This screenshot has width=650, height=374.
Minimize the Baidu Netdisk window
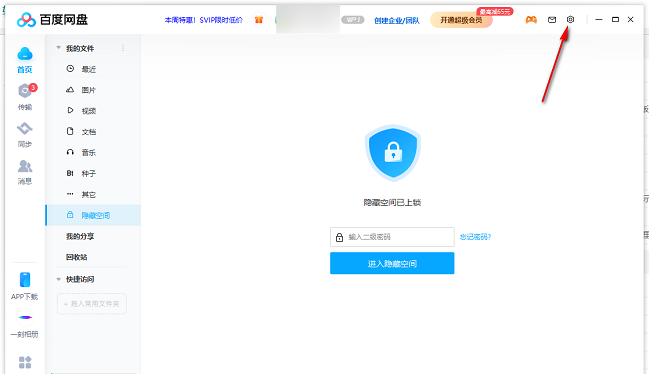[x=599, y=19]
